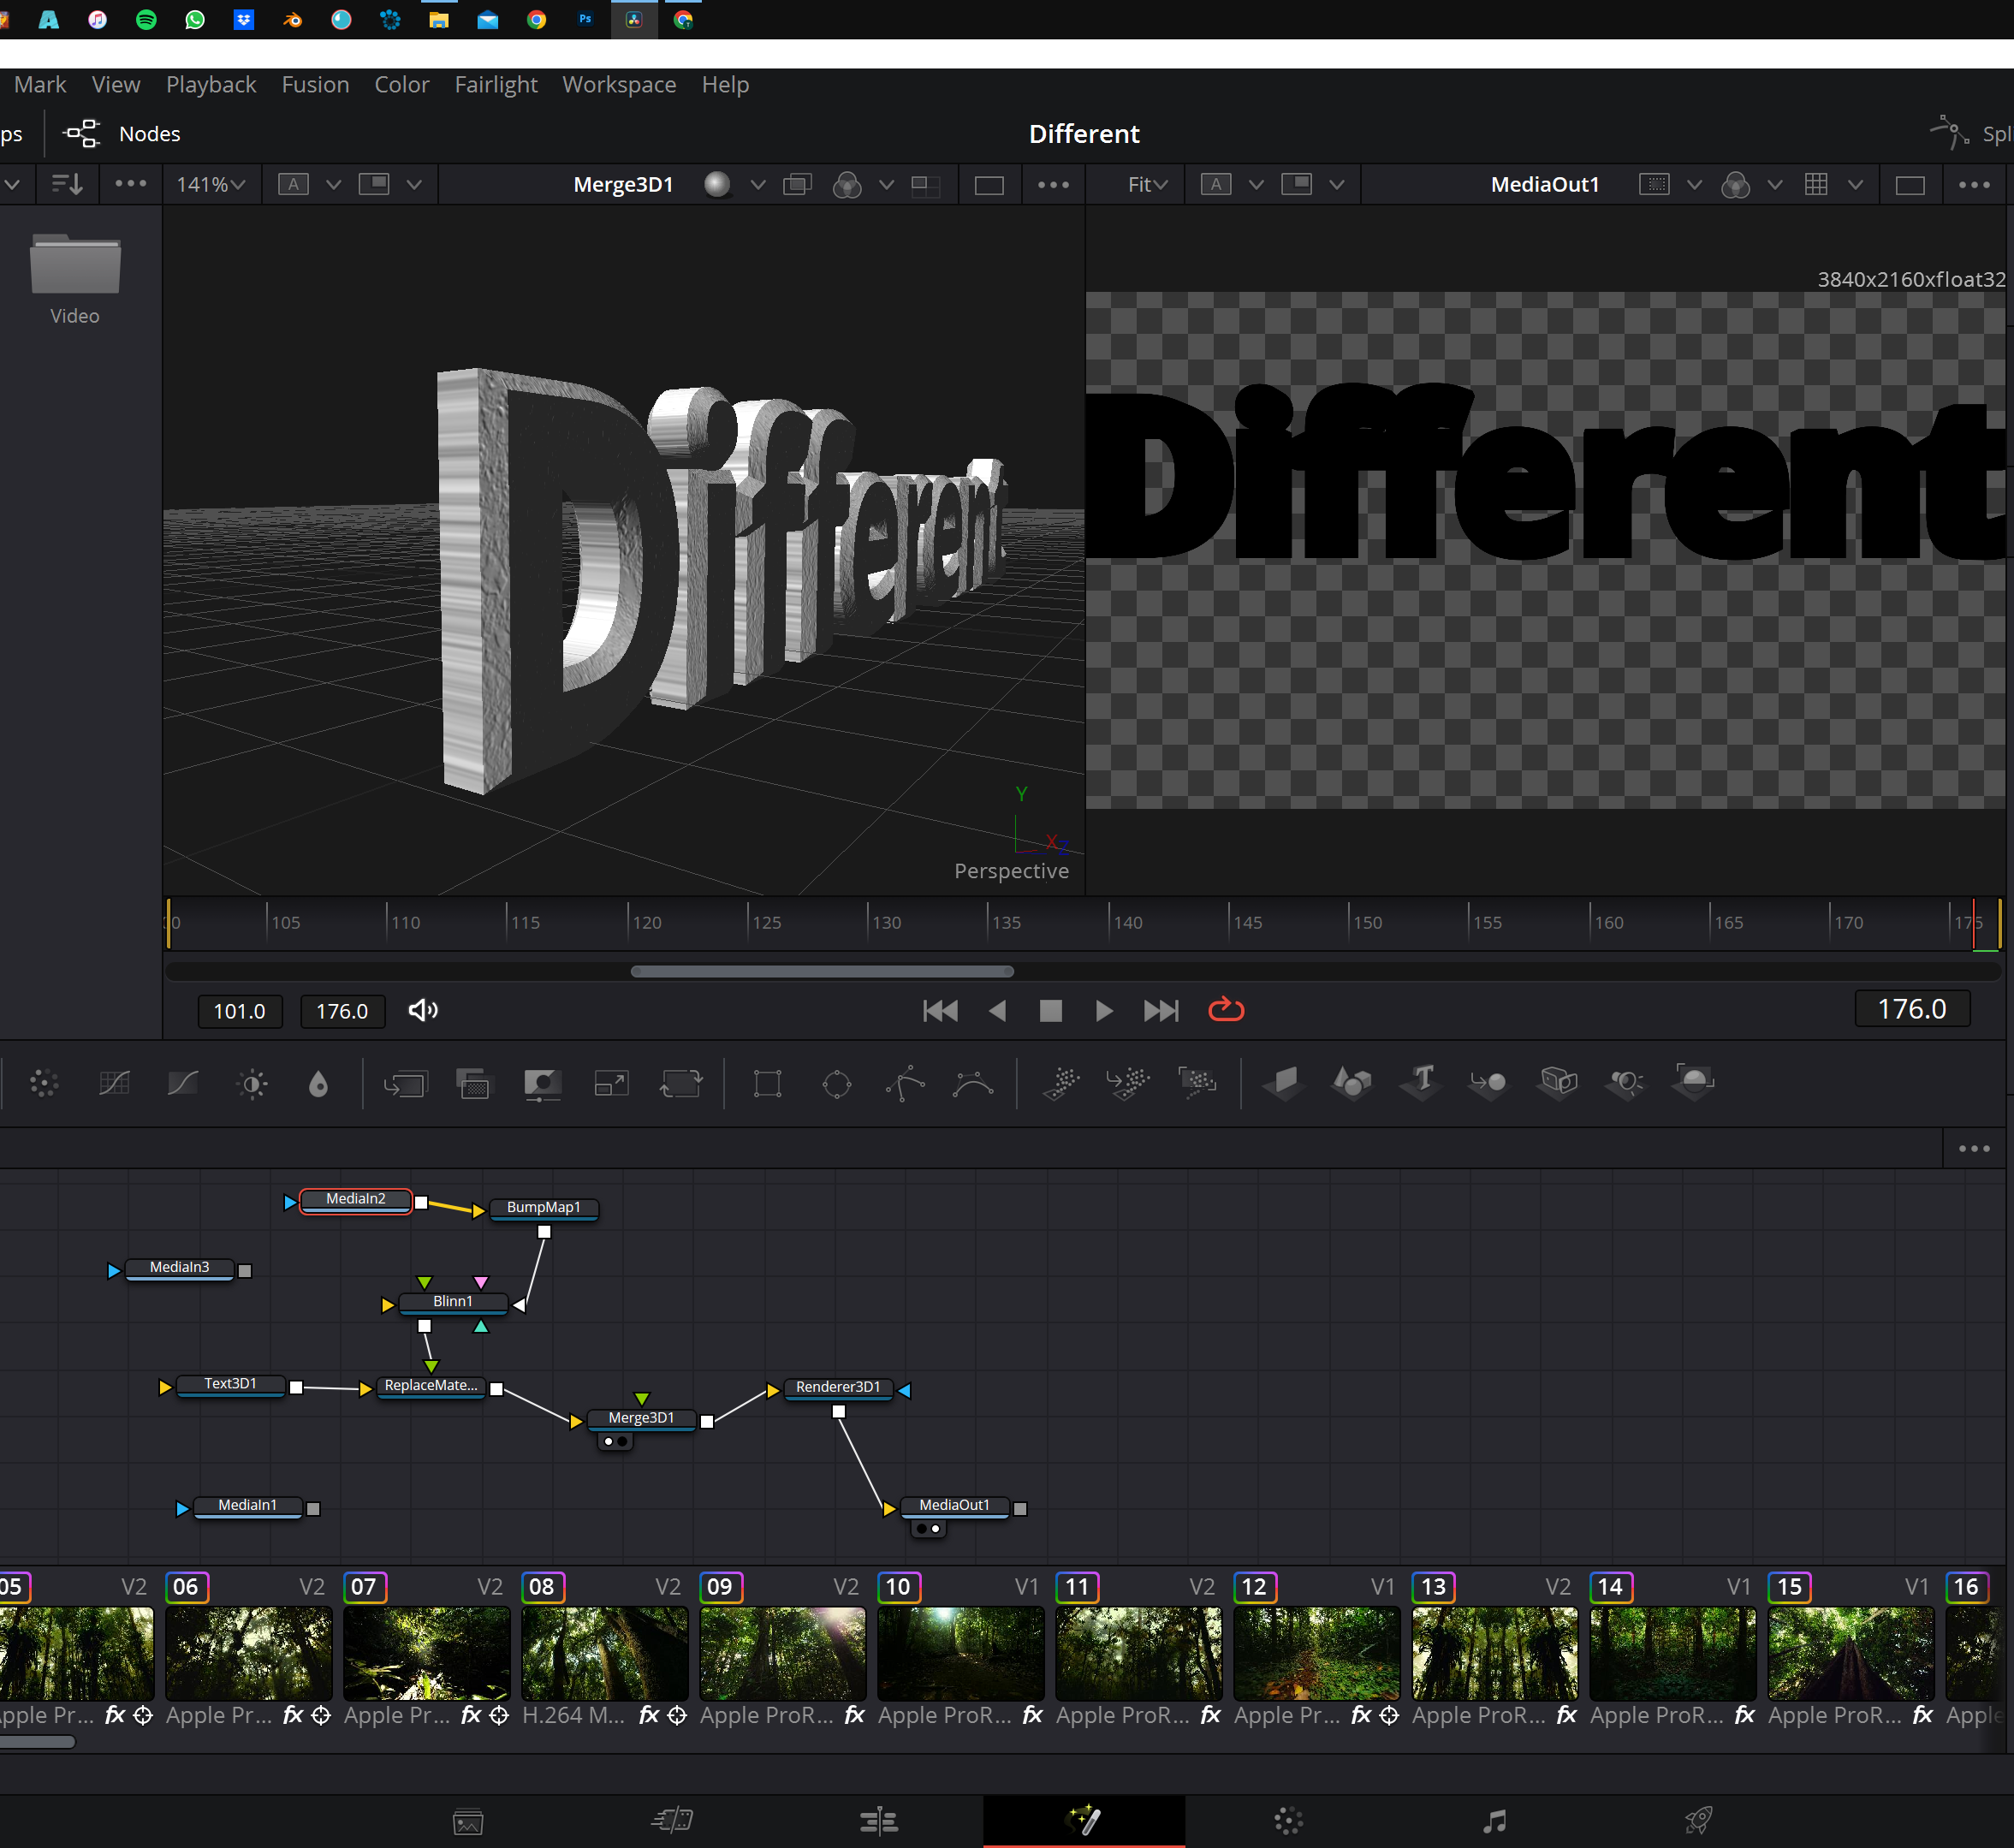Open node editor options three dots
Image resolution: width=2014 pixels, height=1848 pixels.
(x=1974, y=1149)
